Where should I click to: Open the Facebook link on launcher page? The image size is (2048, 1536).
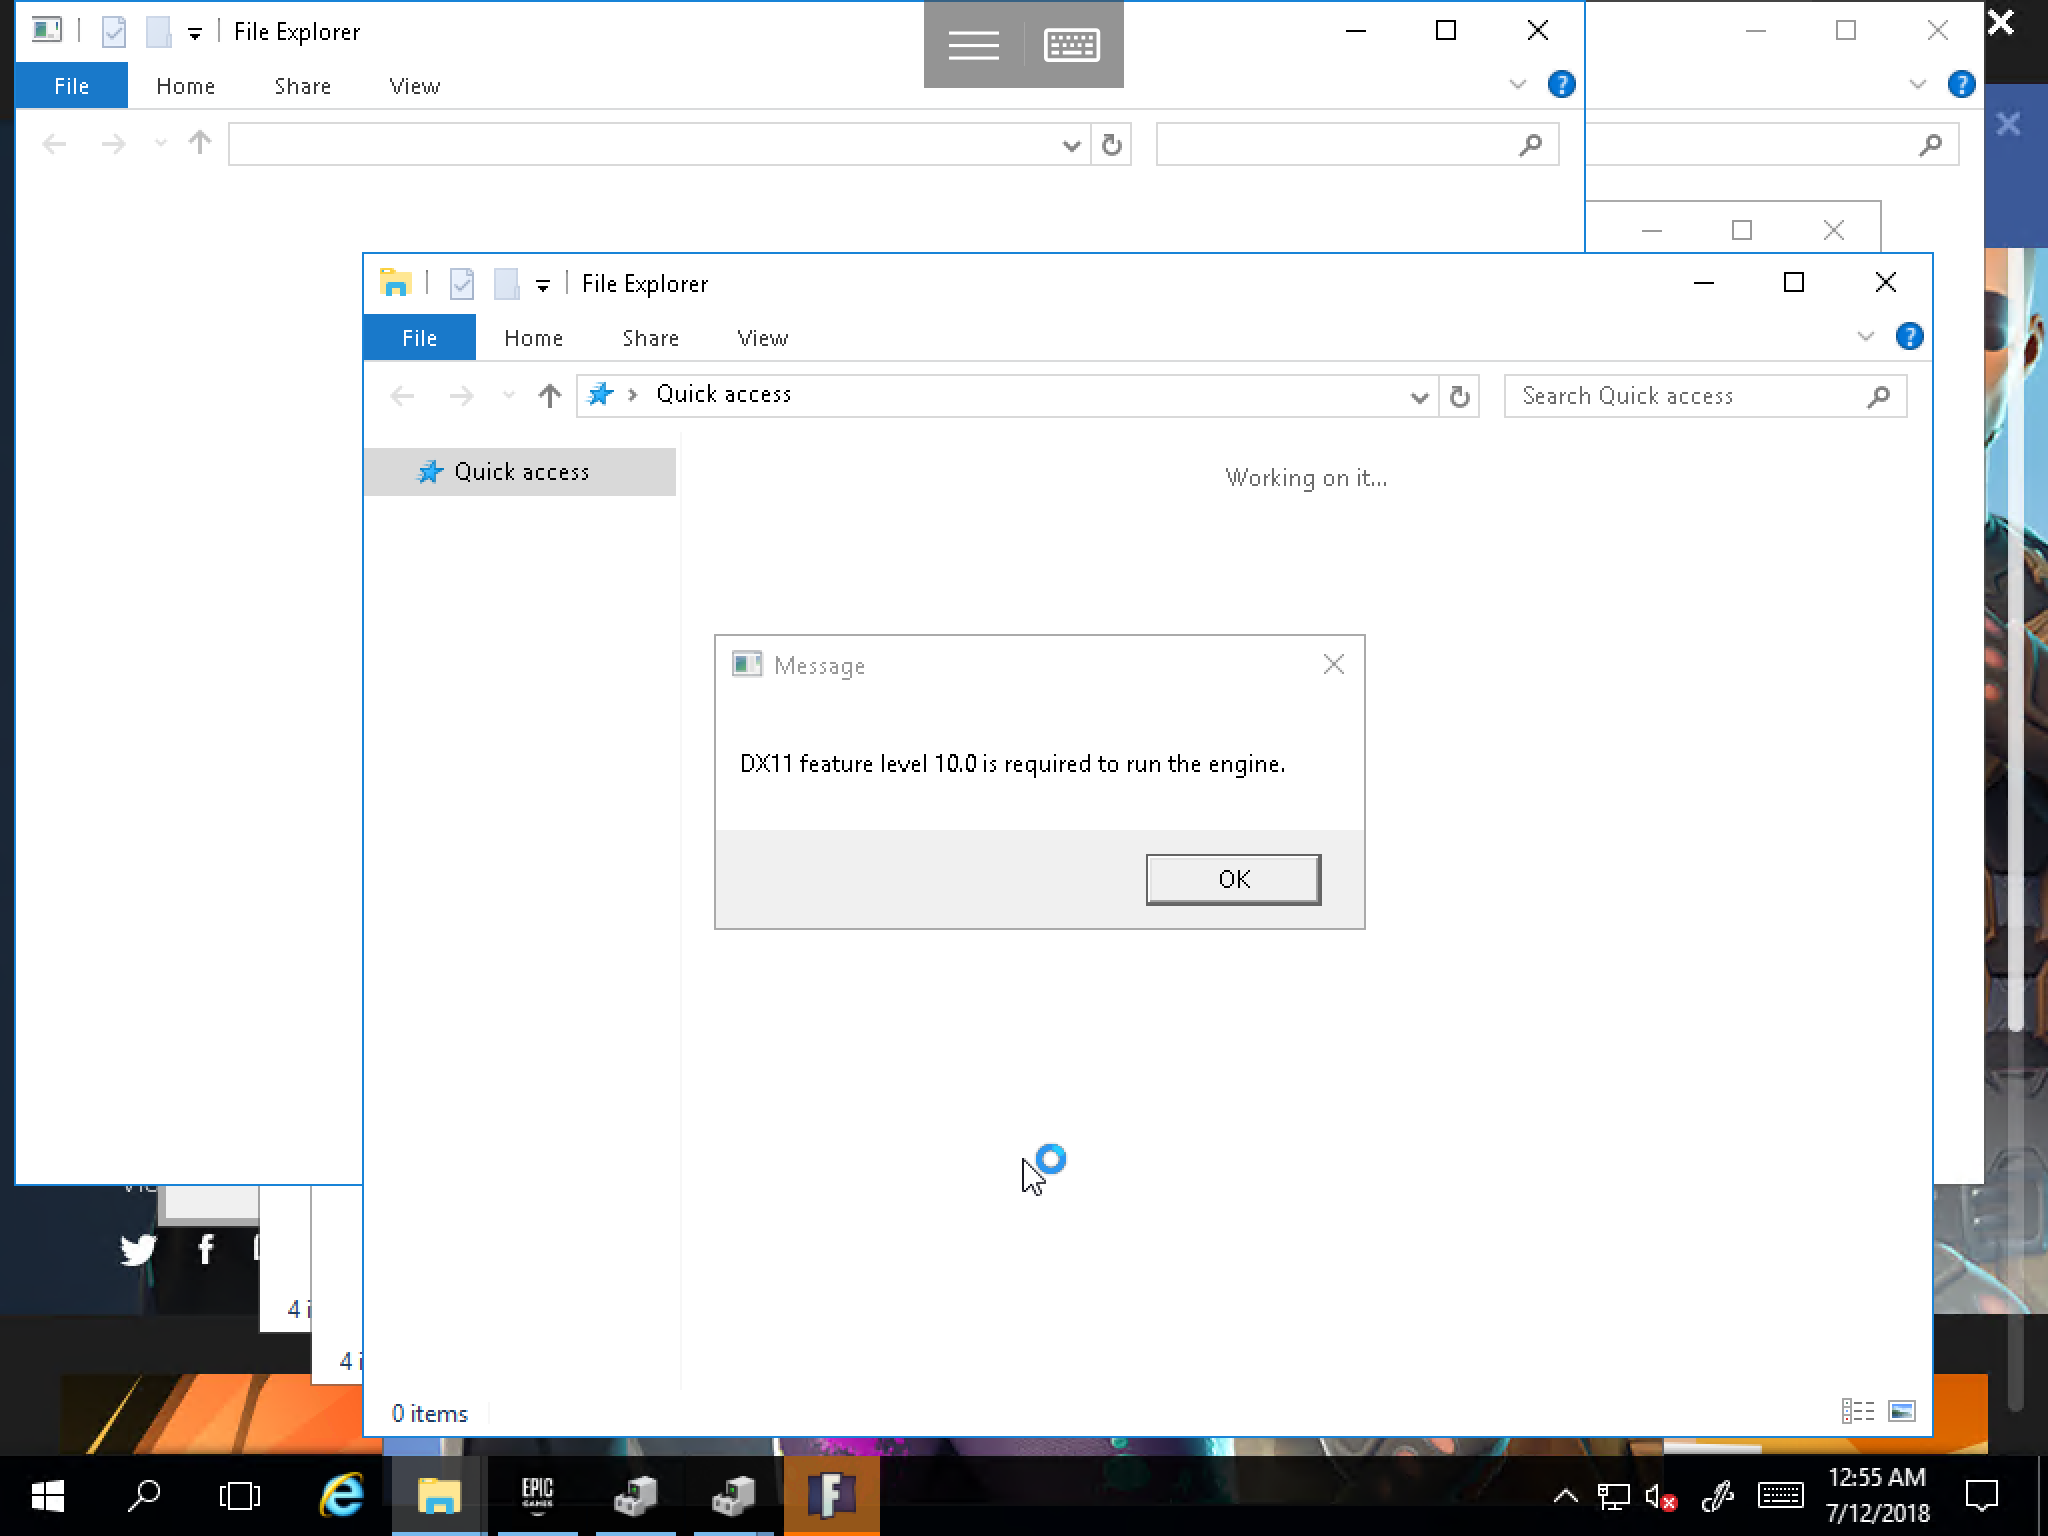point(205,1249)
